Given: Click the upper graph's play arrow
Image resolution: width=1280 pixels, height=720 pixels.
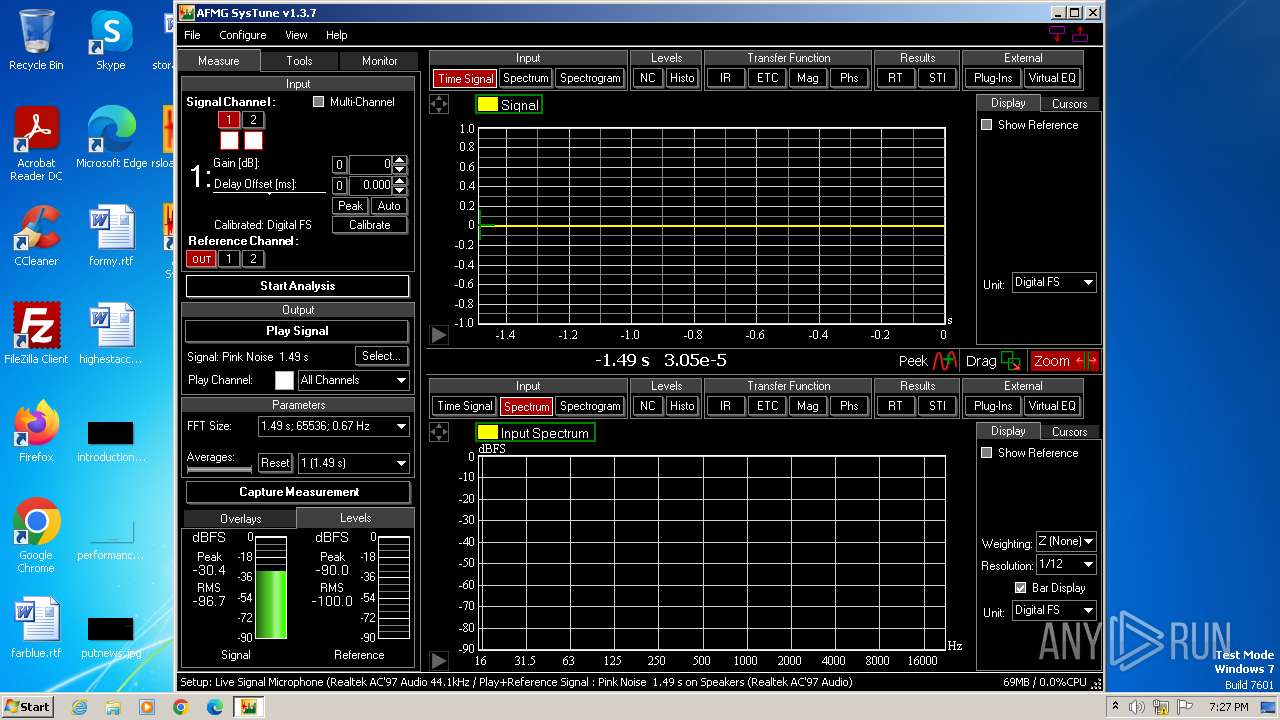Looking at the screenshot, I should coord(439,334).
